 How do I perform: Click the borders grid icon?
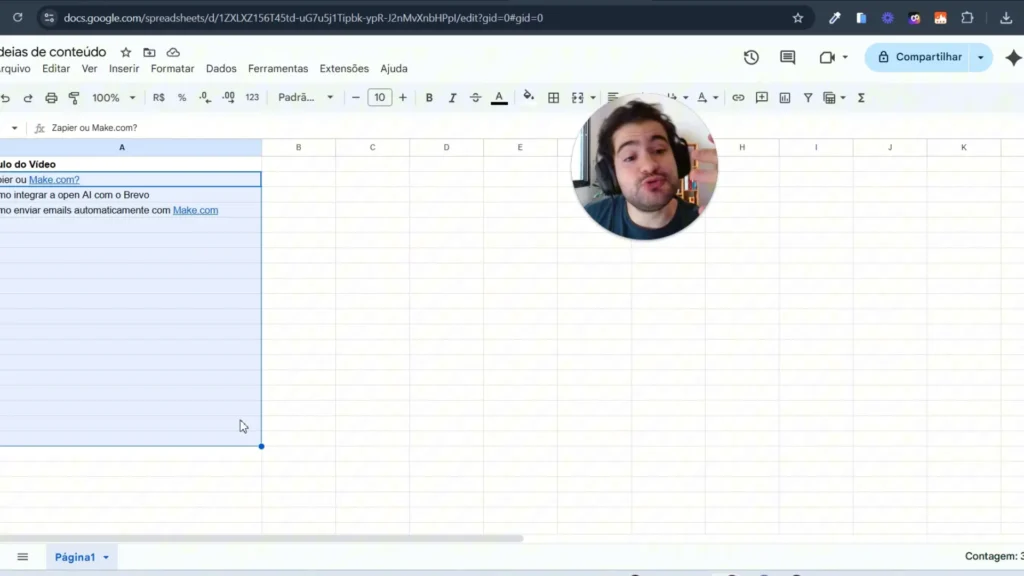click(553, 98)
